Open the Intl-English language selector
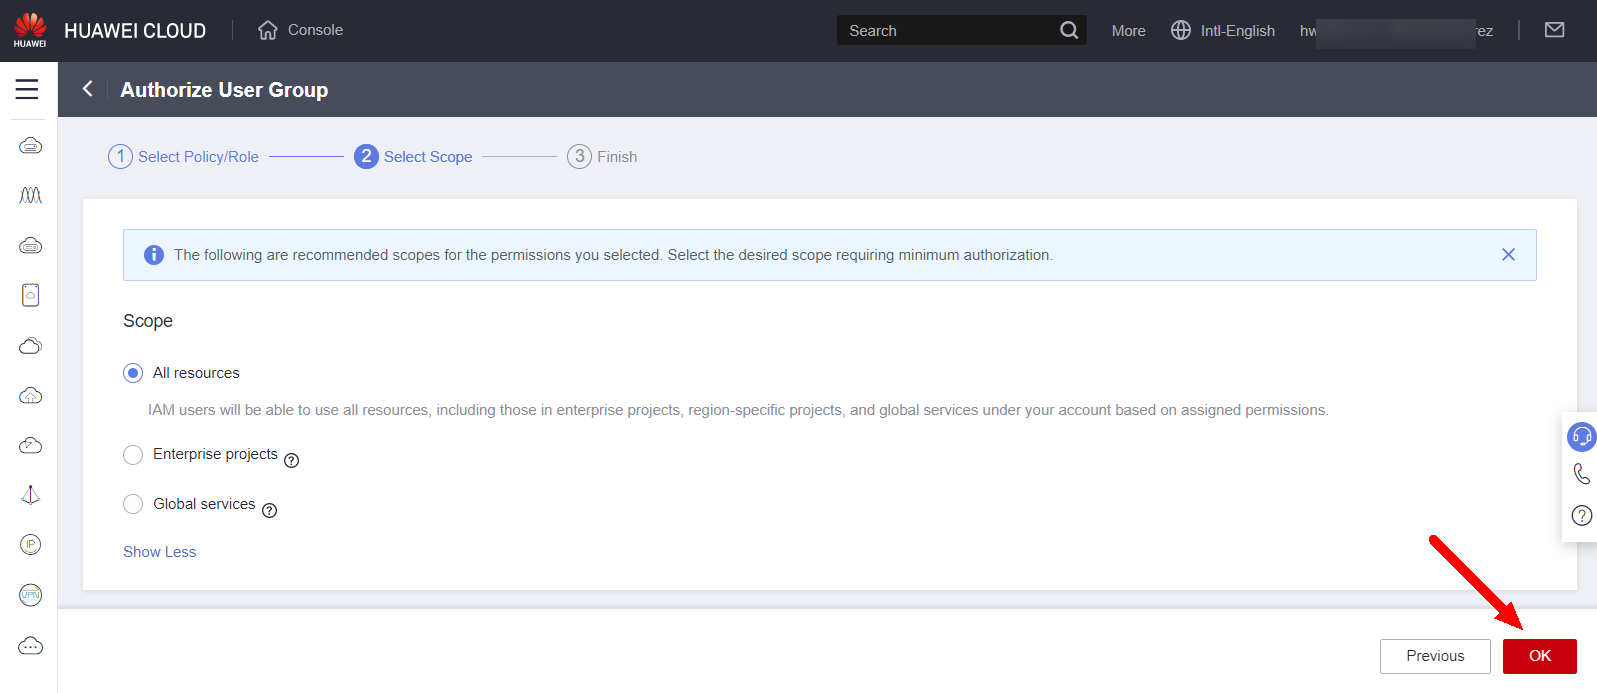Screen dimensions: 1597x693 [x=1223, y=31]
